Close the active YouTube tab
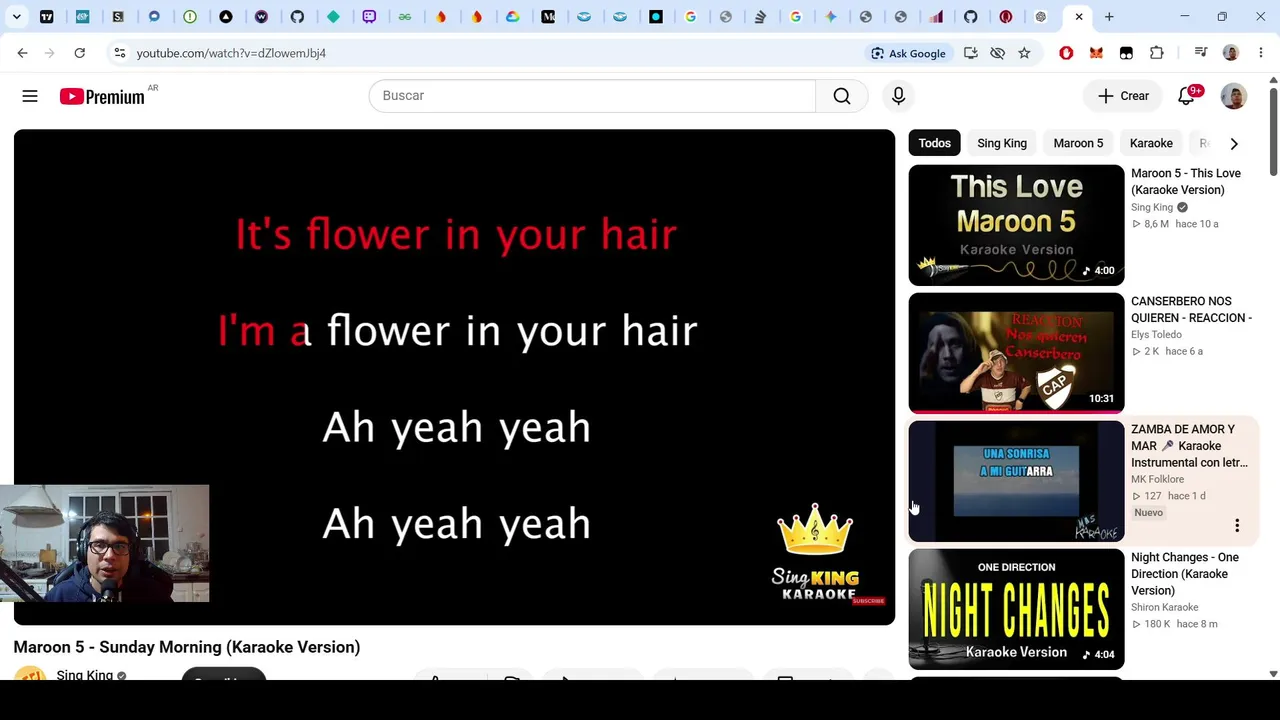Image resolution: width=1280 pixels, height=720 pixels. [x=1079, y=17]
